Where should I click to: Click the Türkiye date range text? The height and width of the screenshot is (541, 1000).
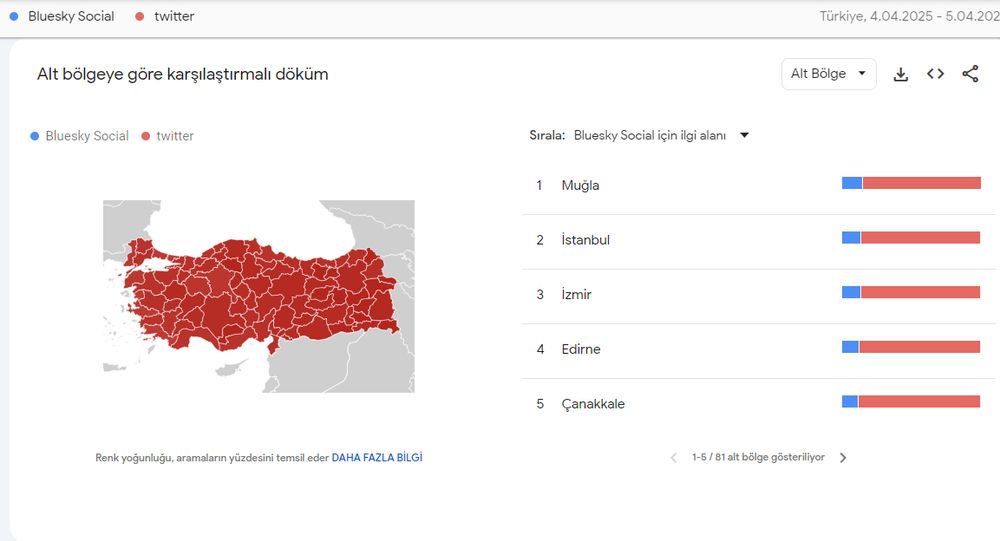pyautogui.click(x=909, y=16)
